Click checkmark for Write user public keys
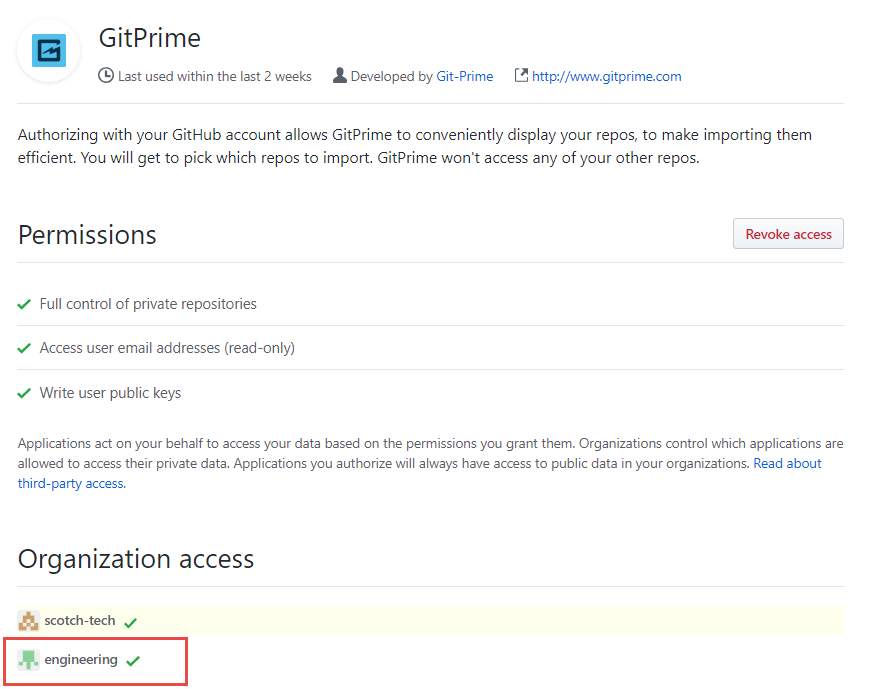 pos(24,394)
